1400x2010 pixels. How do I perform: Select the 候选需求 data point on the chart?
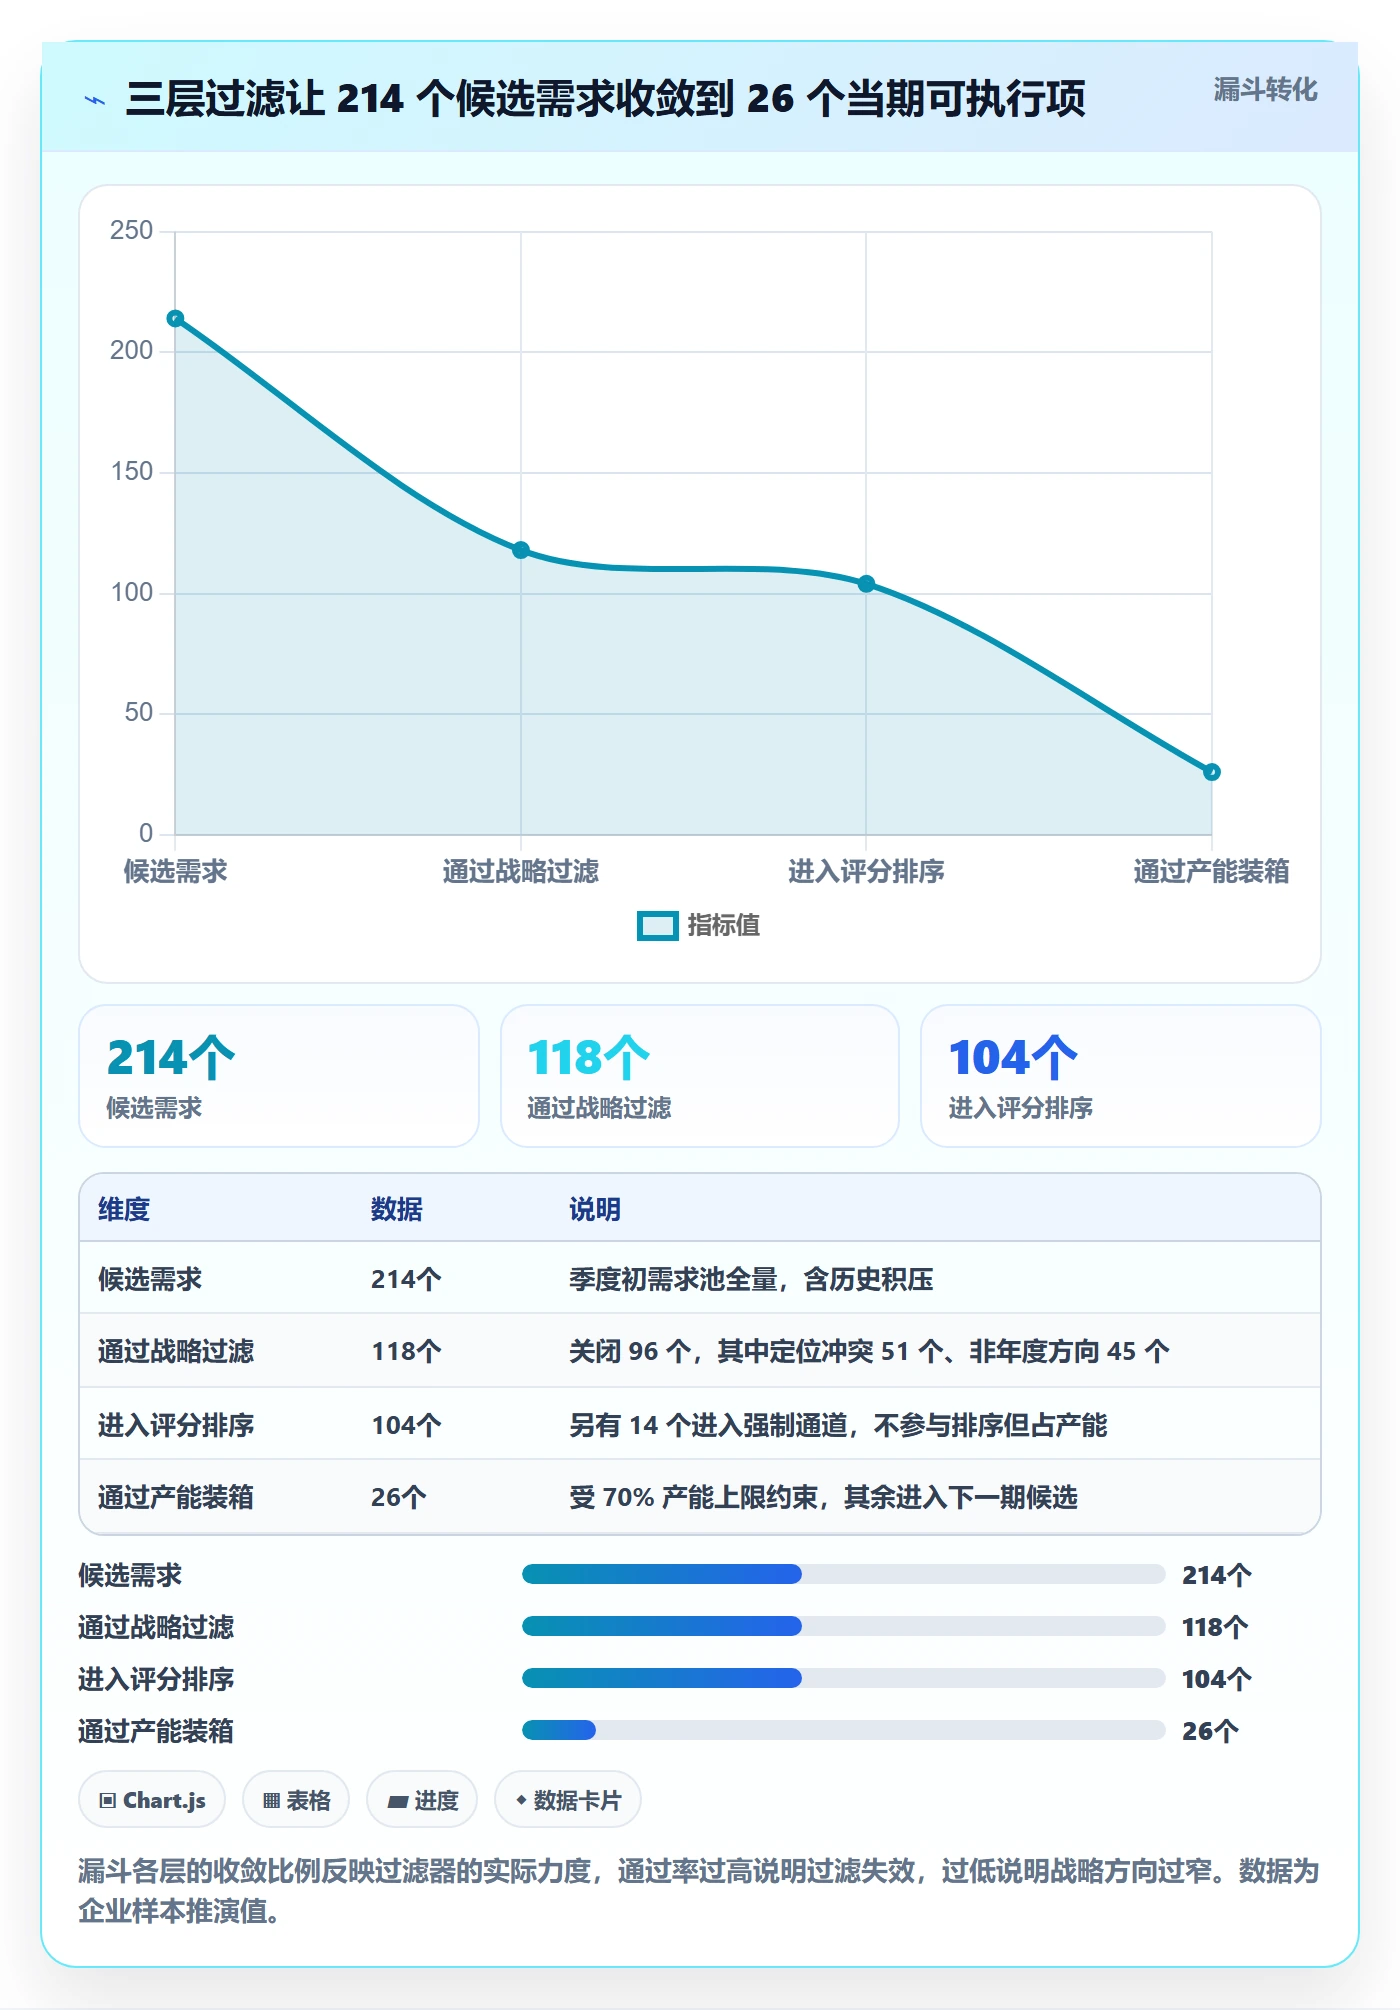(175, 319)
